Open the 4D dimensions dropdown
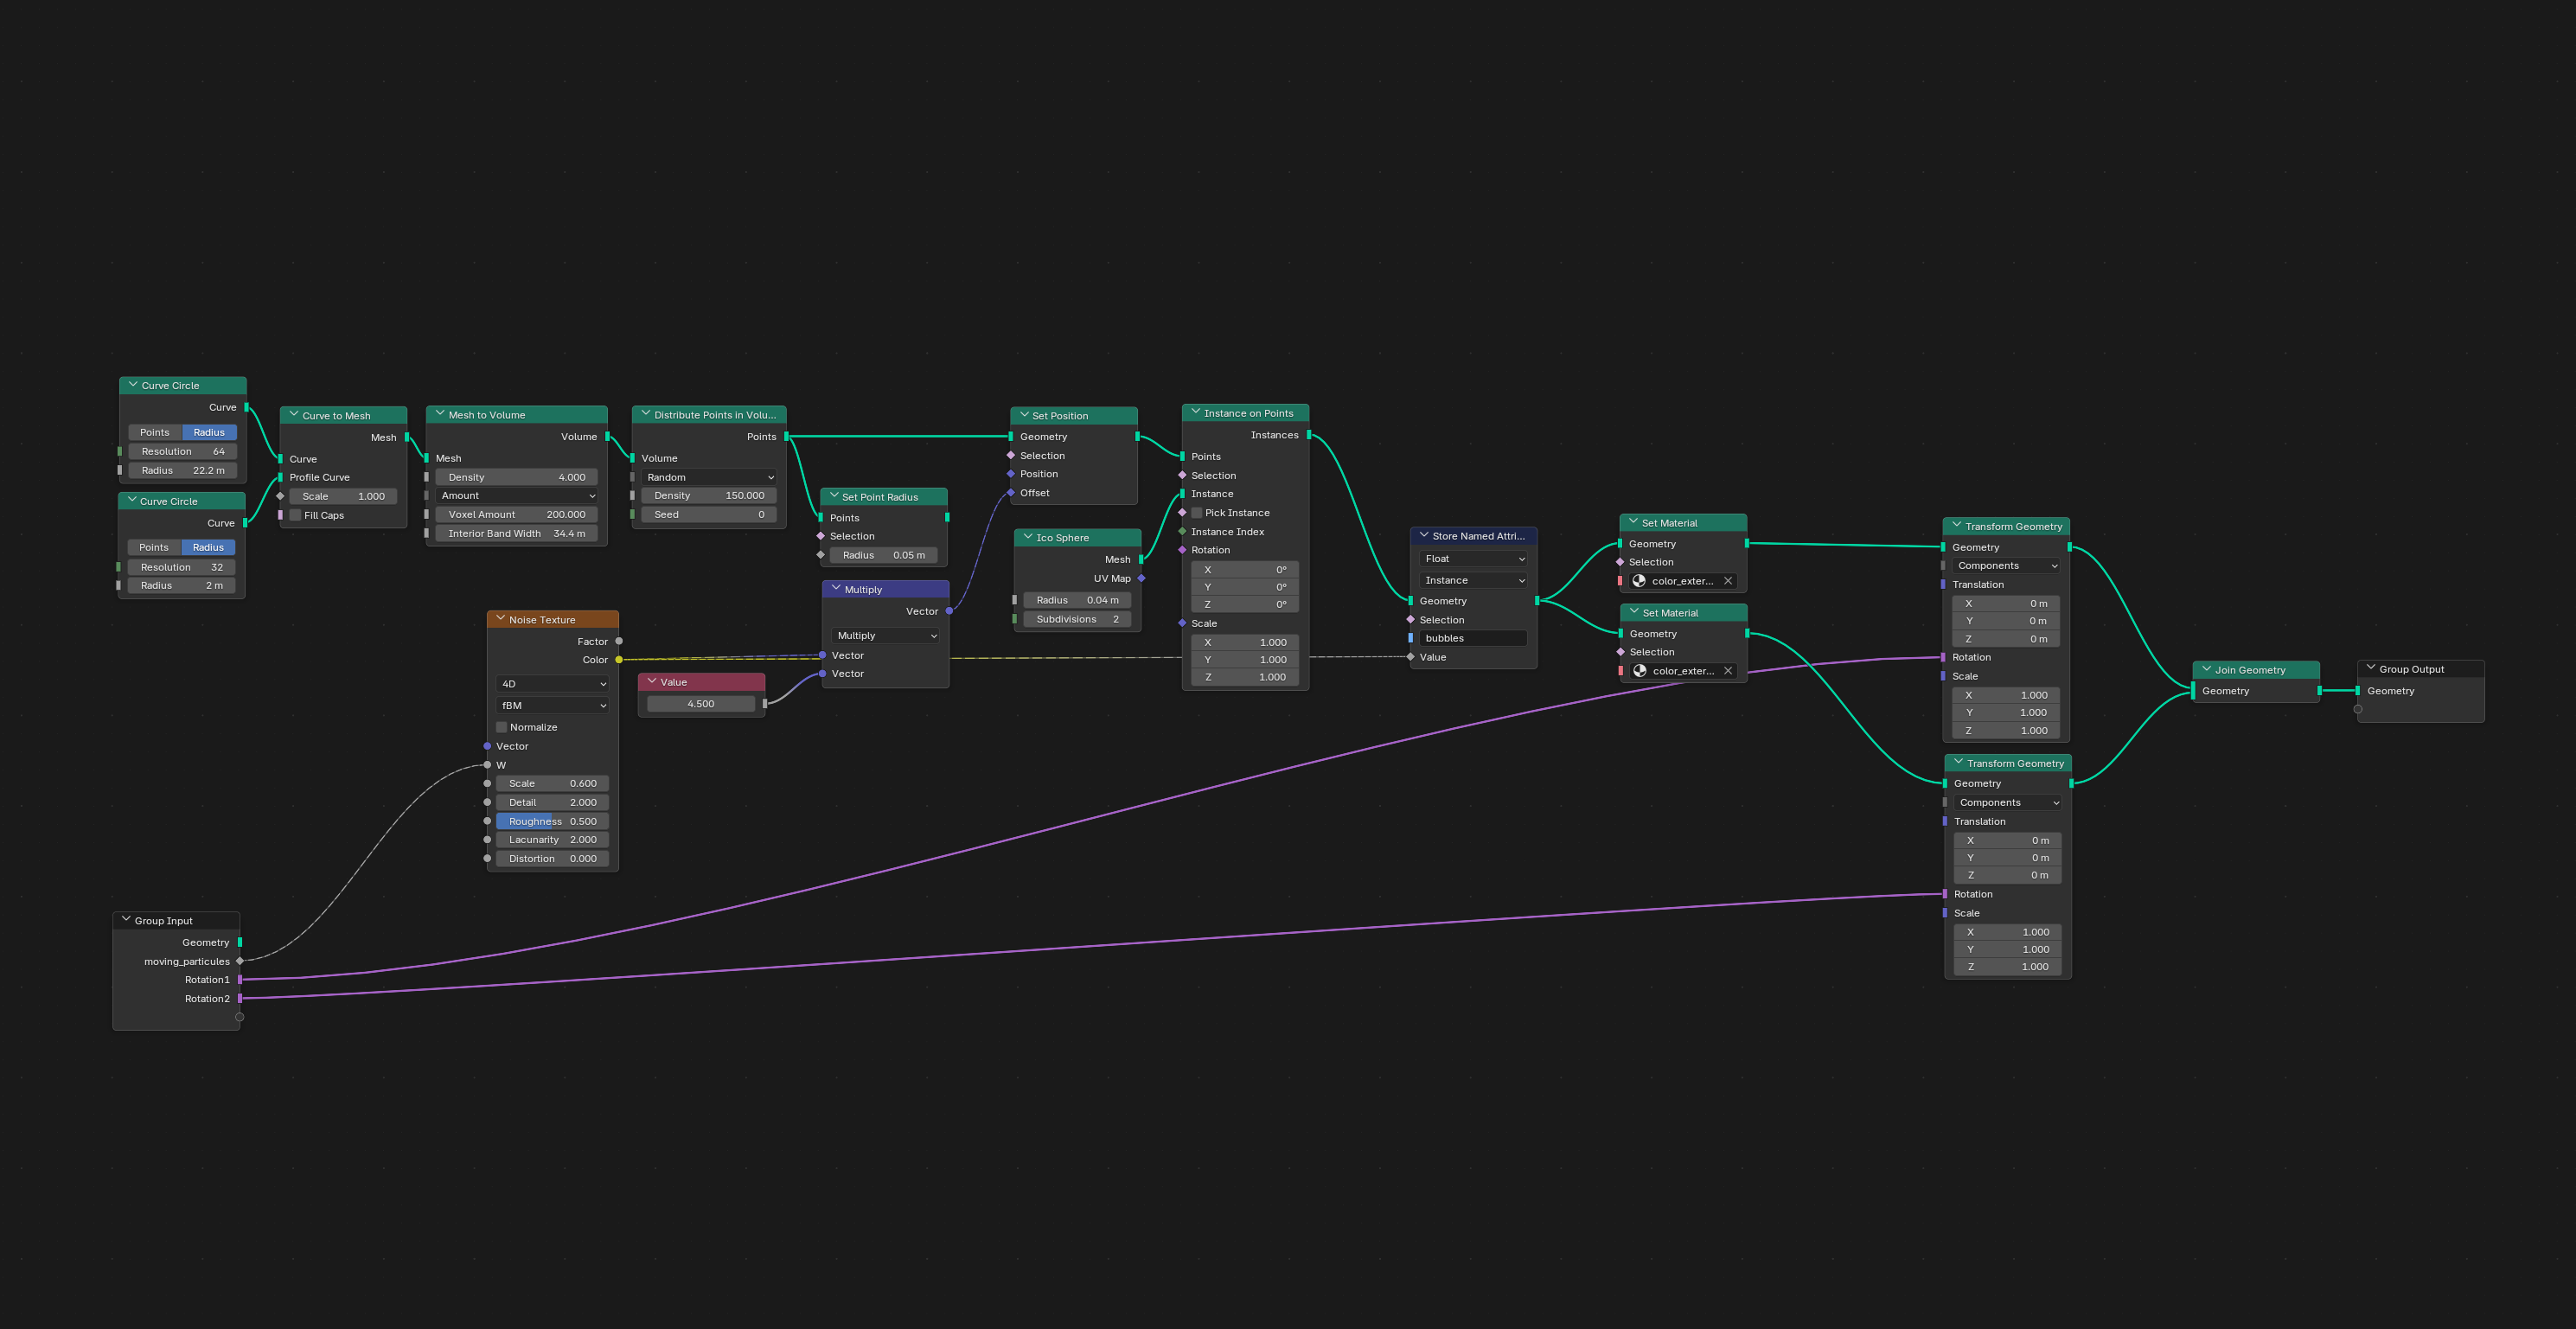The height and width of the screenshot is (1329, 2576). pyautogui.click(x=553, y=684)
